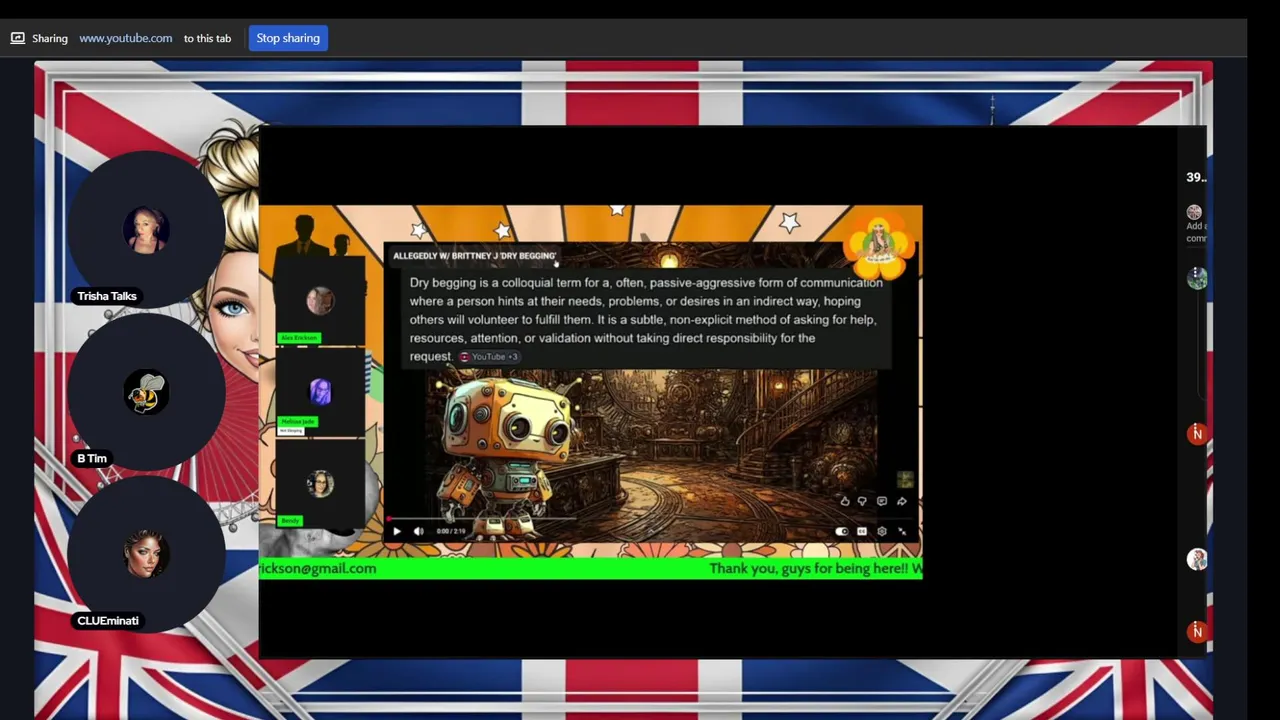Image resolution: width=1280 pixels, height=720 pixels.
Task: Click the exit full screen icon
Action: tap(902, 531)
